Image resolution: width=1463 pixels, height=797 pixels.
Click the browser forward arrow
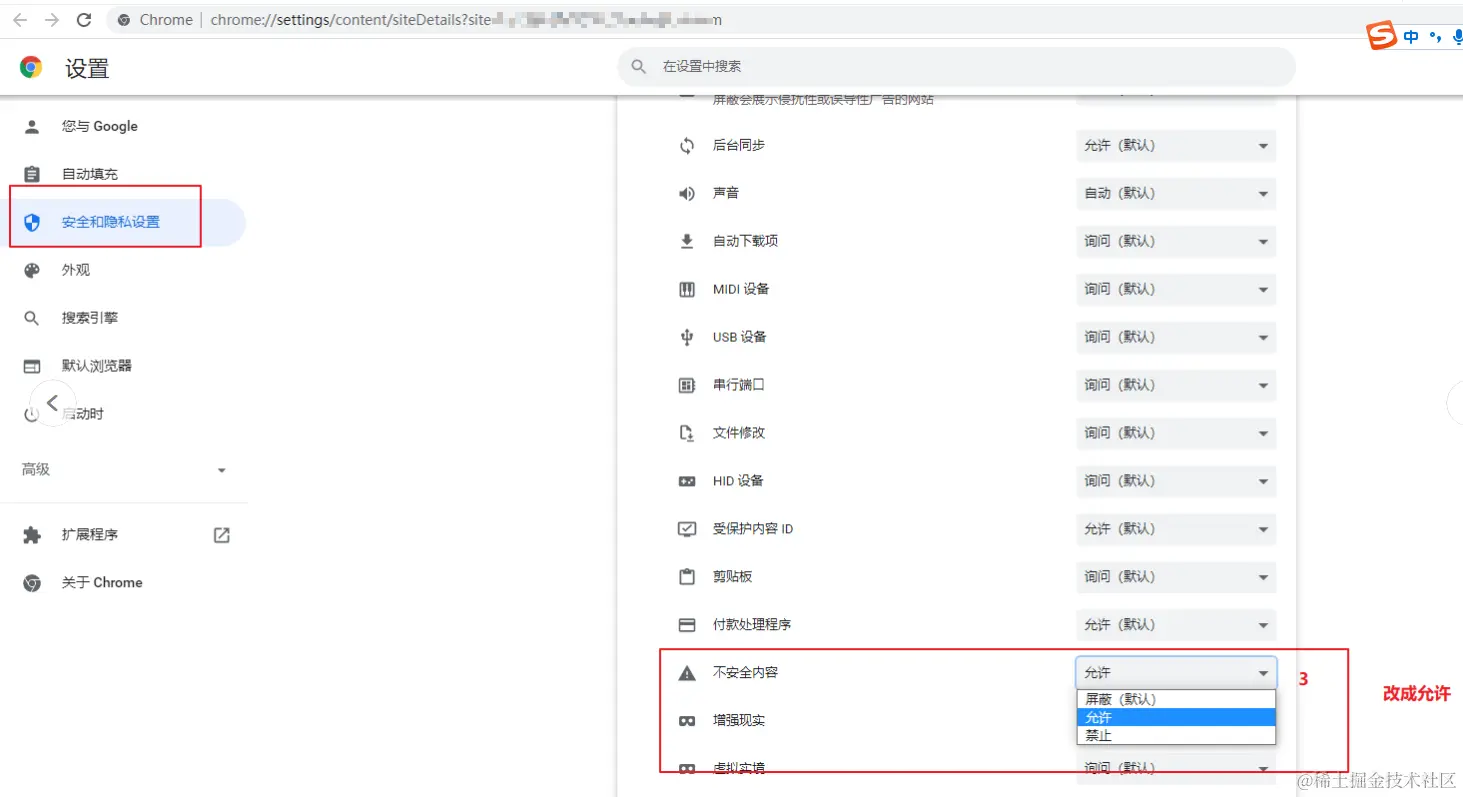(x=52, y=20)
